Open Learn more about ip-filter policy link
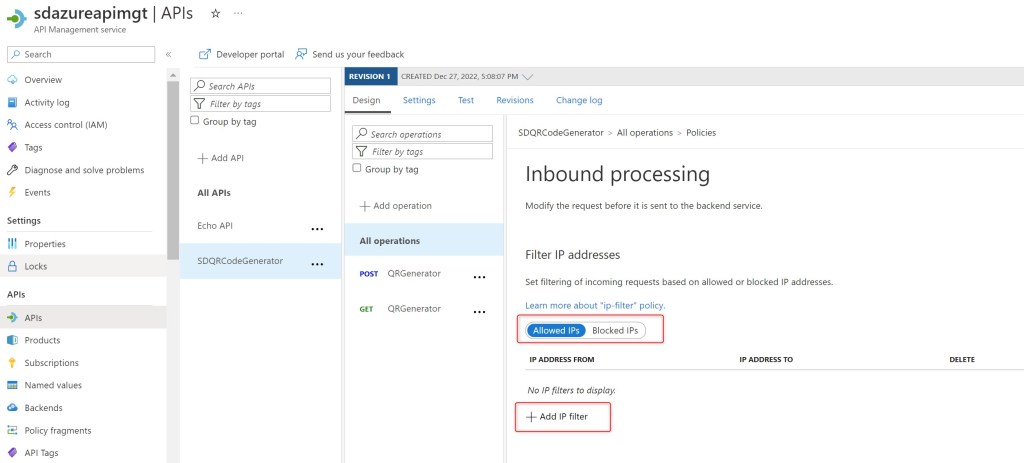Screen dimensions: 1024x463 pyautogui.click(x=595, y=305)
